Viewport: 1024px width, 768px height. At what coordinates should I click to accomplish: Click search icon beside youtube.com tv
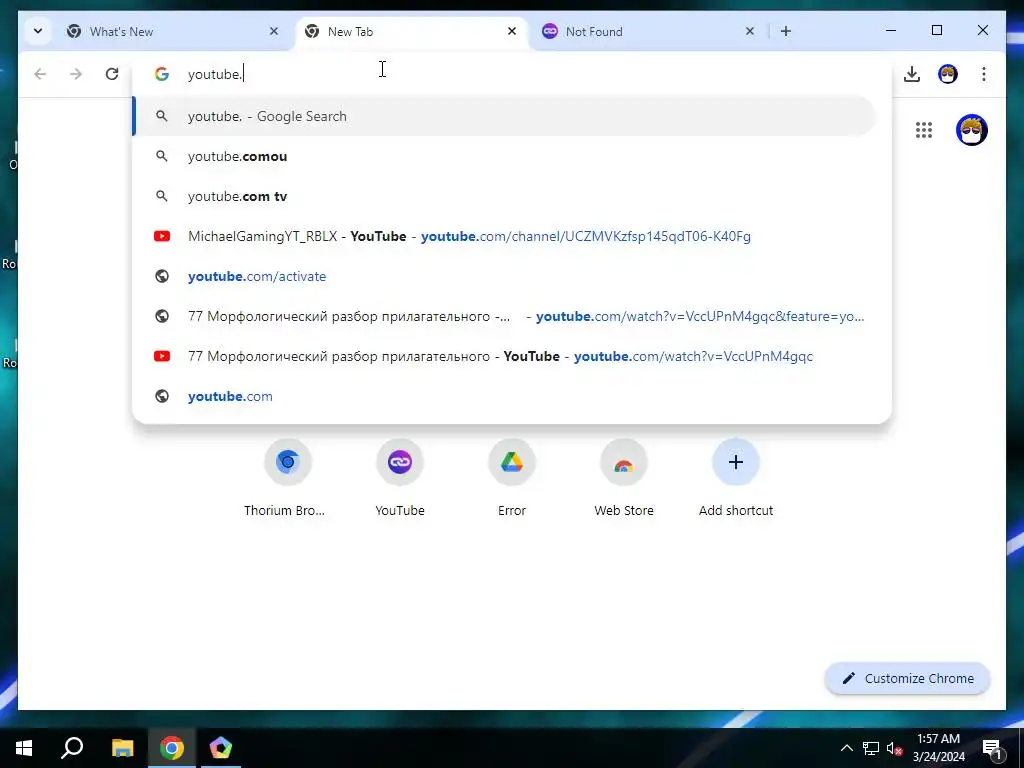(x=162, y=196)
